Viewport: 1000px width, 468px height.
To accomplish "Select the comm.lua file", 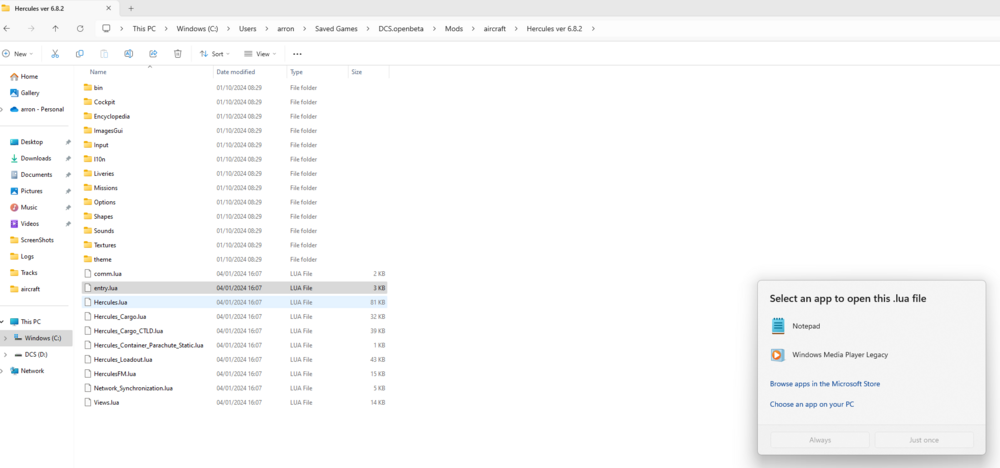I will click(235, 274).
